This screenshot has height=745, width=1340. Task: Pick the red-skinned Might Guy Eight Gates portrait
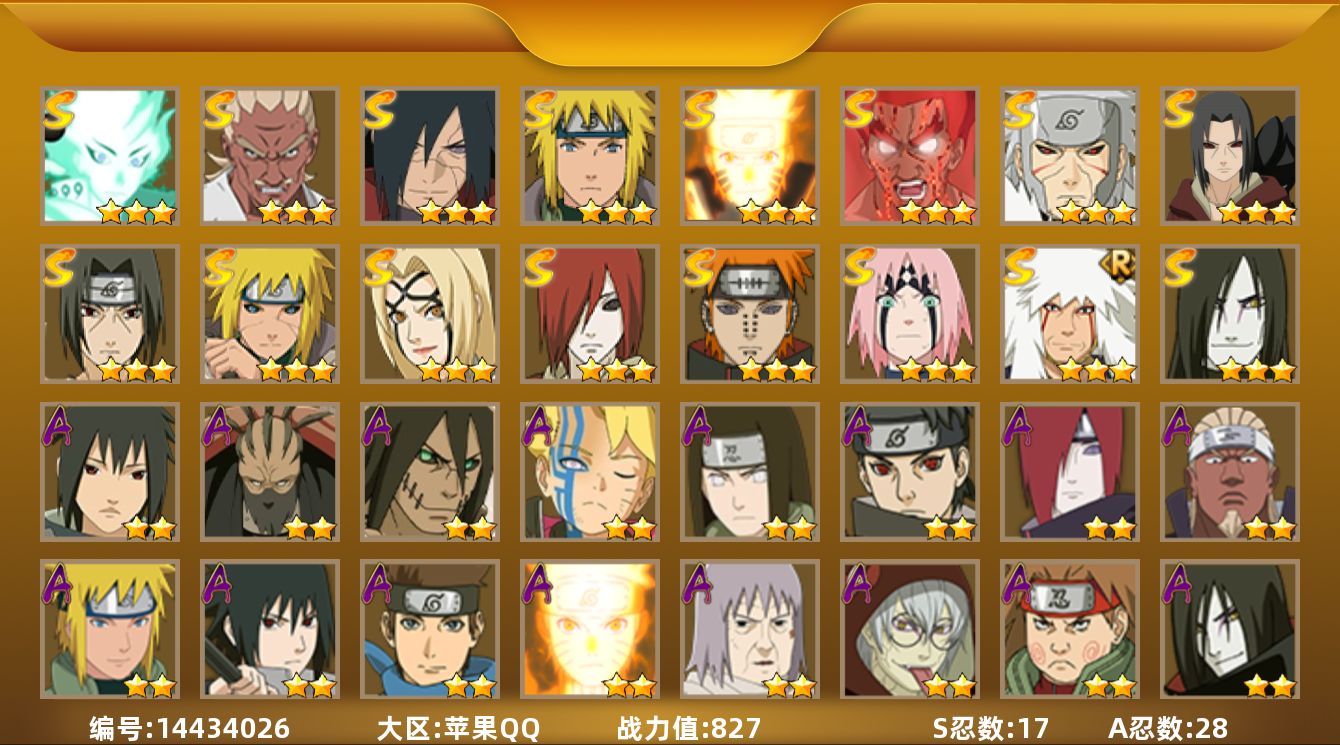(909, 156)
